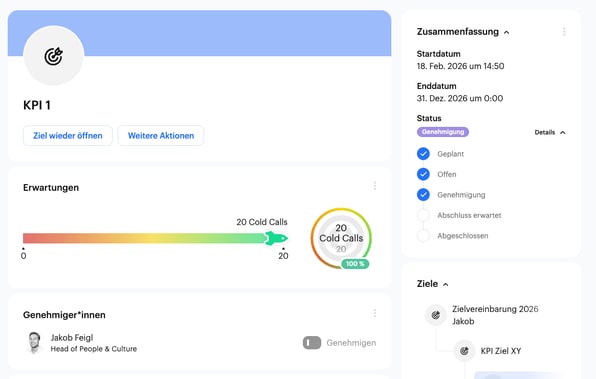Collapse the Zusammenfassung section
Screen dimensions: 596x379
click(x=507, y=33)
